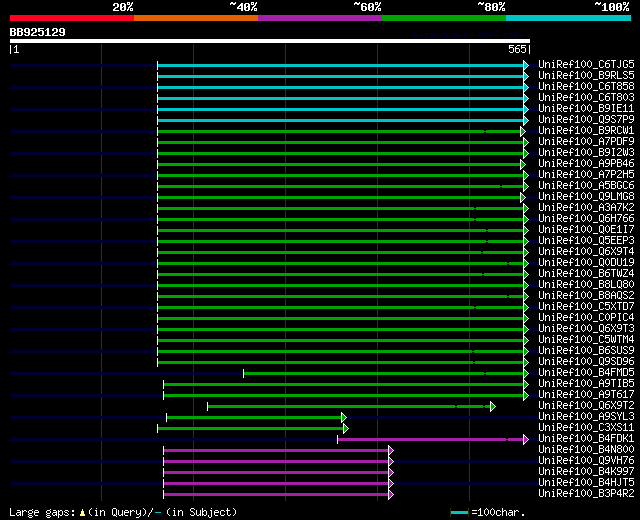Click the UniRef100_Q9LMG8 label

click(x=586, y=197)
